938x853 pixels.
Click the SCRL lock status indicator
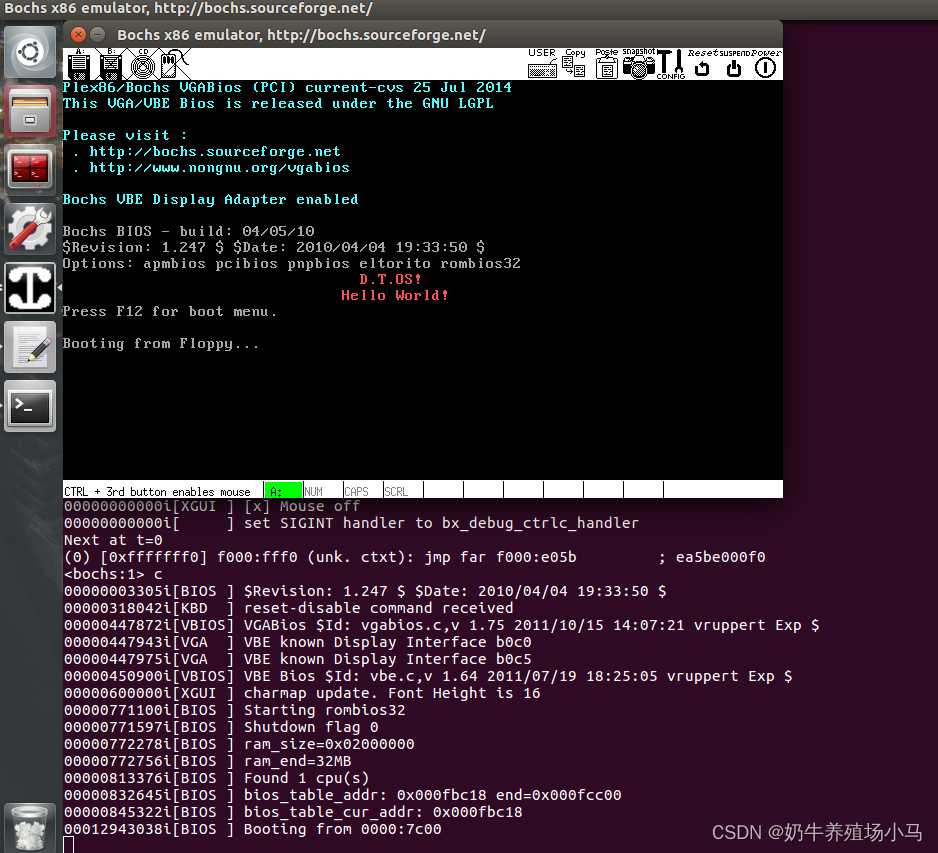pos(403,491)
